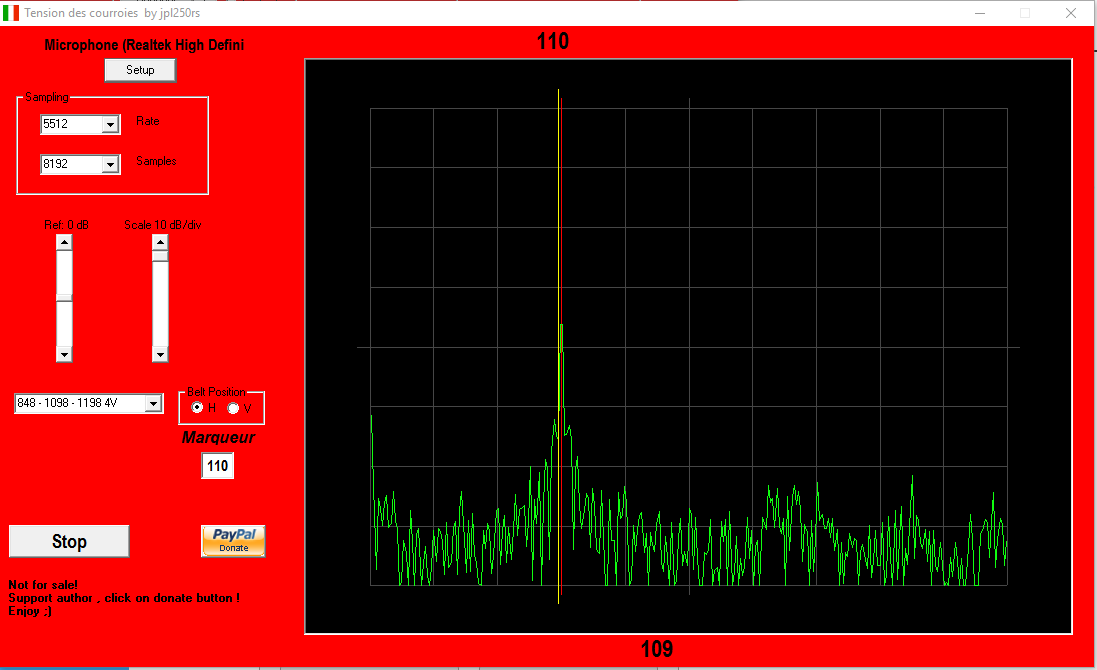Click the Italian flag app icon in title bar
This screenshot has height=670, width=1097.
click(11, 13)
